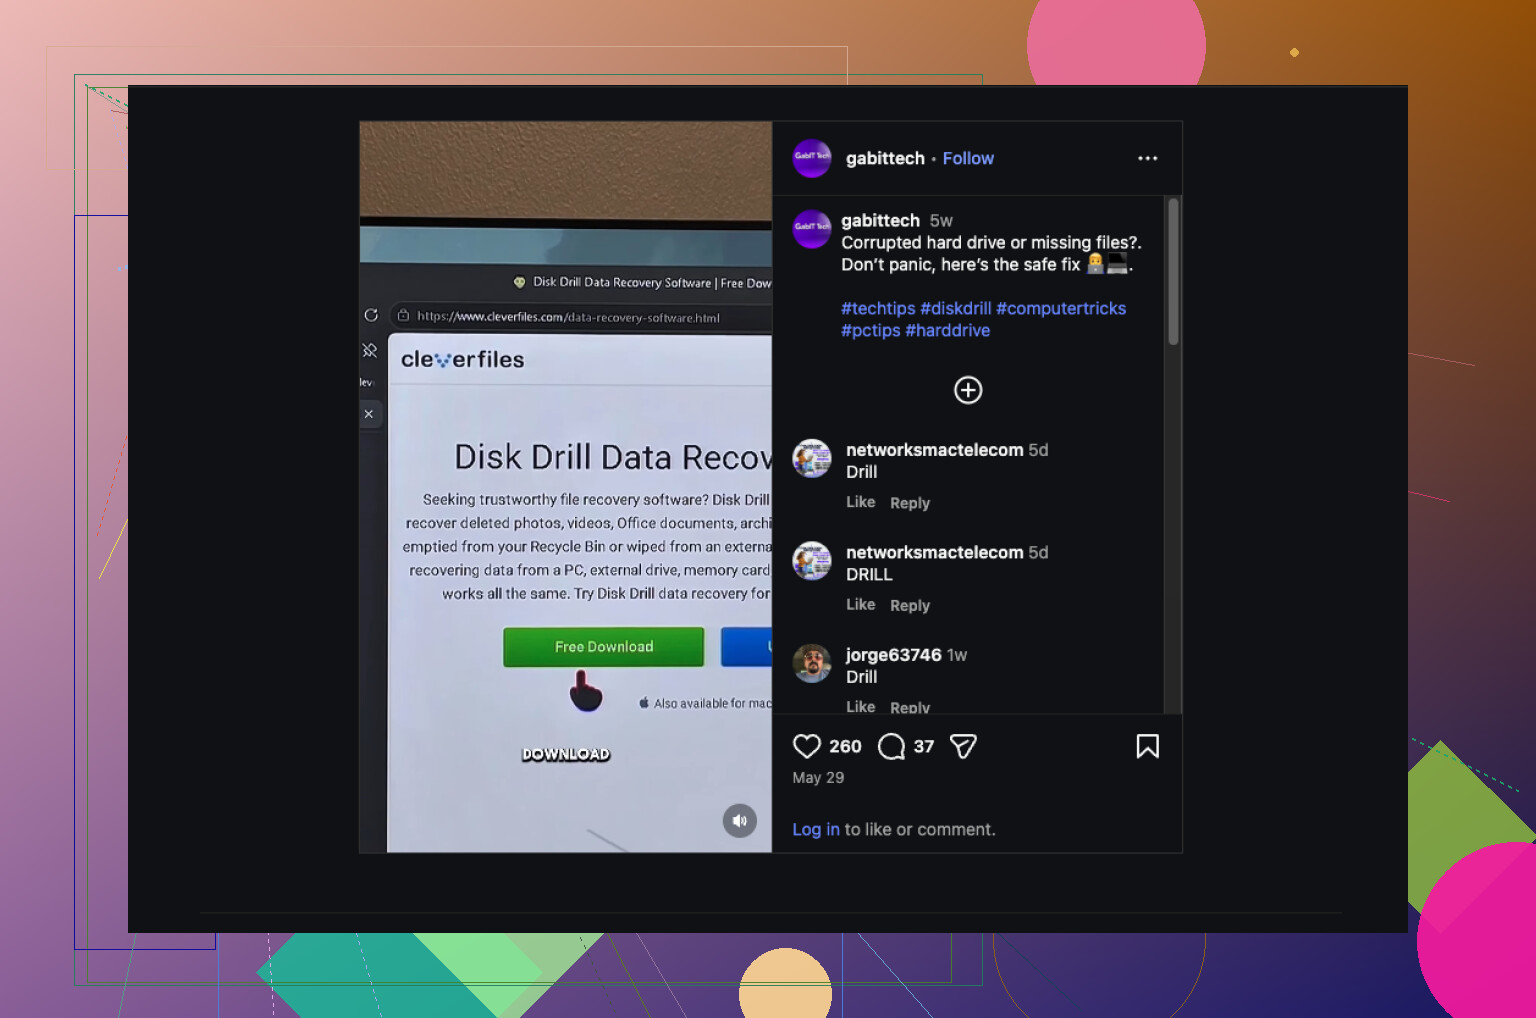Load more comments with plus circle

pos(968,390)
